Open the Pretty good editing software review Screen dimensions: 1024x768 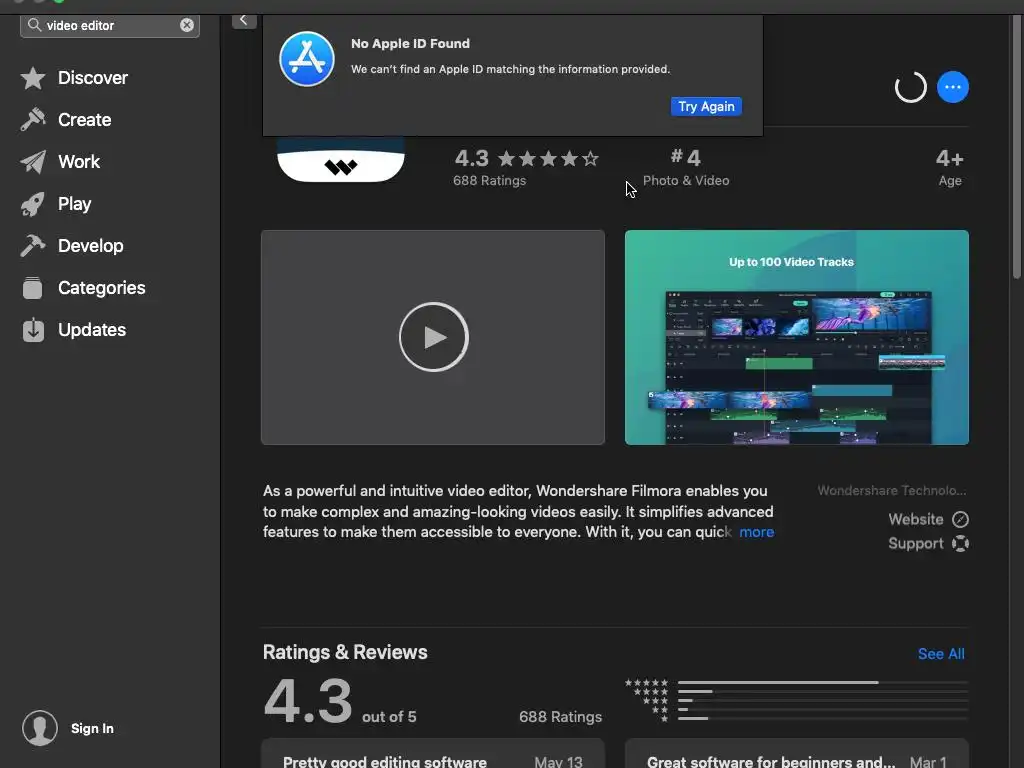tap(432, 754)
